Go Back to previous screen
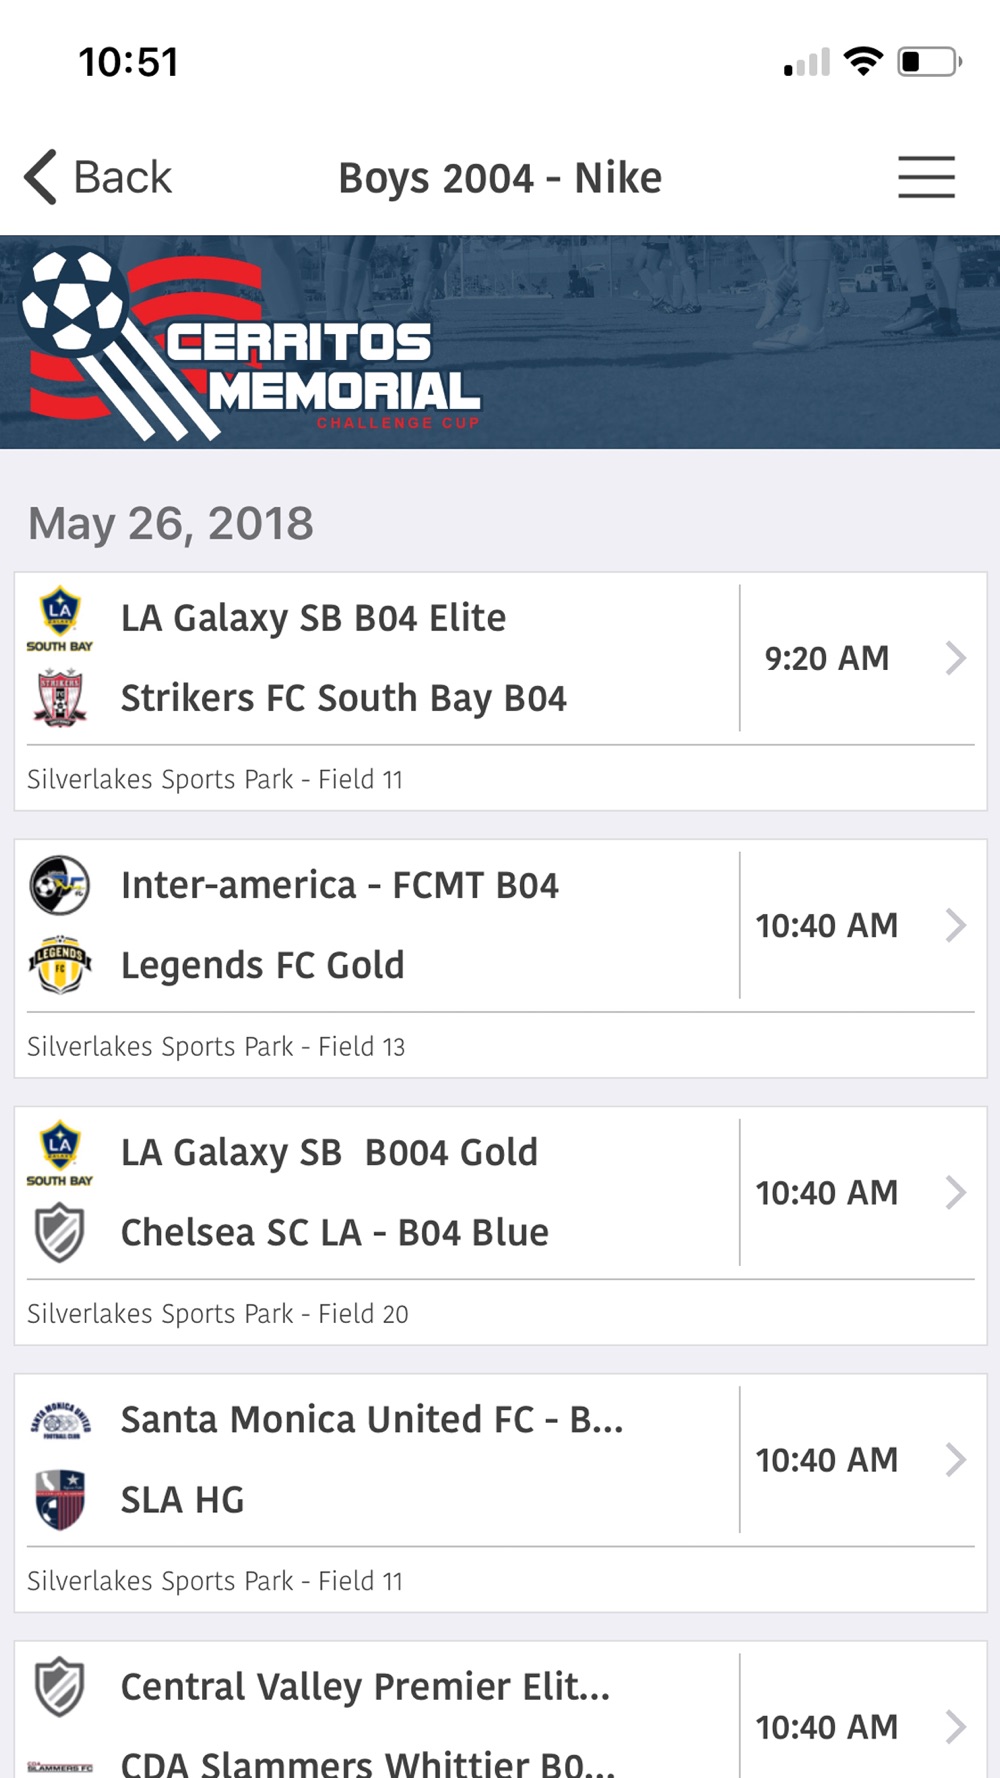1000x1778 pixels. [x=98, y=177]
